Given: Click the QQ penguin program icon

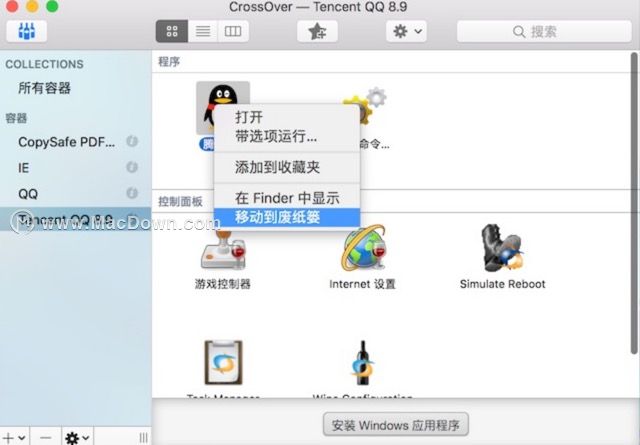Looking at the screenshot, I should [223, 107].
